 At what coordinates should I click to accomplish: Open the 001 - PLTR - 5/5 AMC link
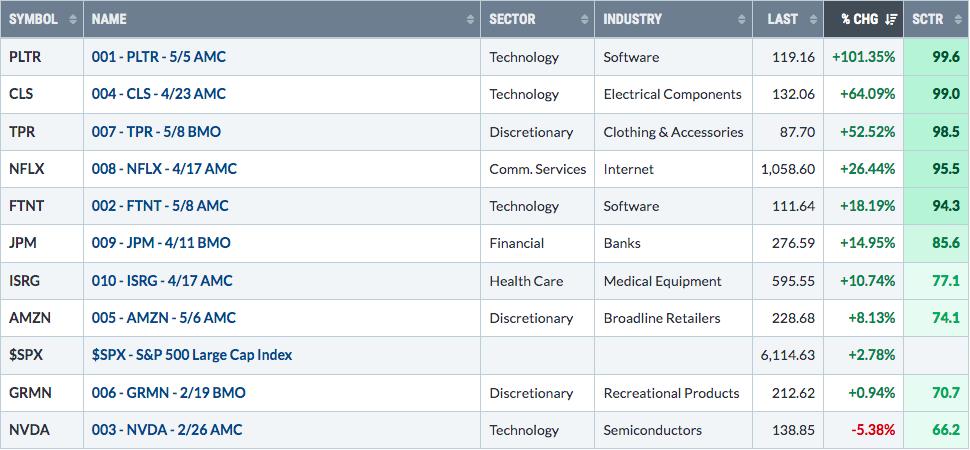point(158,57)
